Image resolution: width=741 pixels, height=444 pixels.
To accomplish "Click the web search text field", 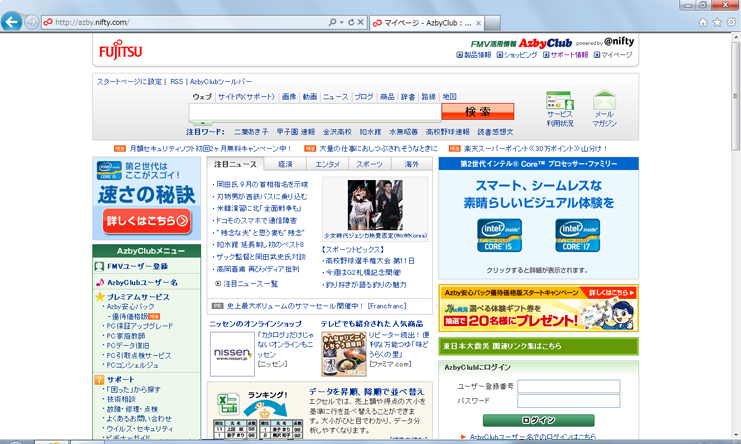I will (315, 112).
